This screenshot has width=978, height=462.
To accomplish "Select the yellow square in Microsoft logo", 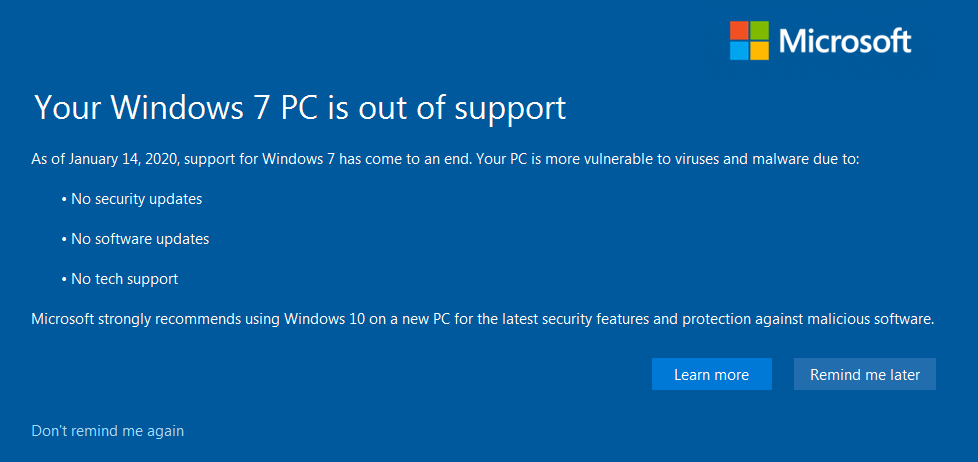I will (759, 51).
